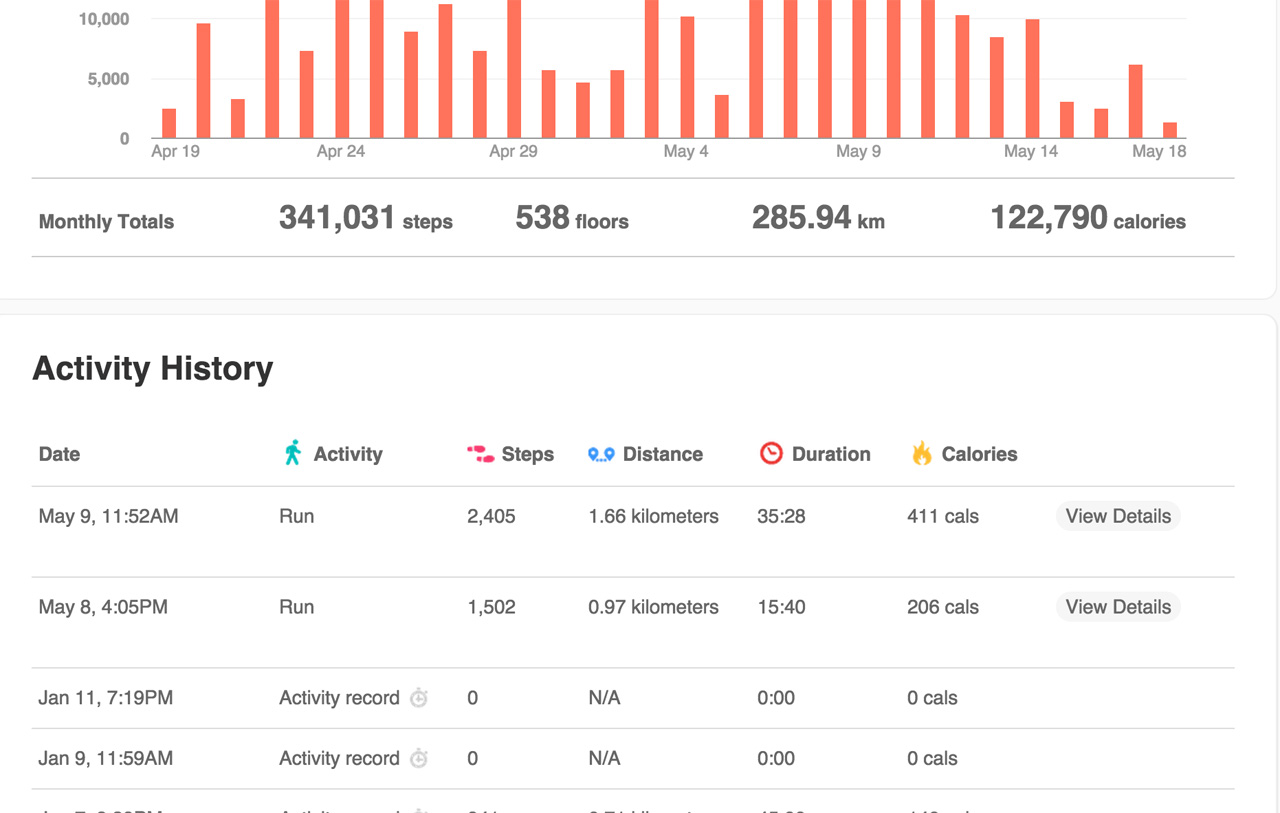
Task: Click the 538 floors total
Action: click(x=572, y=218)
